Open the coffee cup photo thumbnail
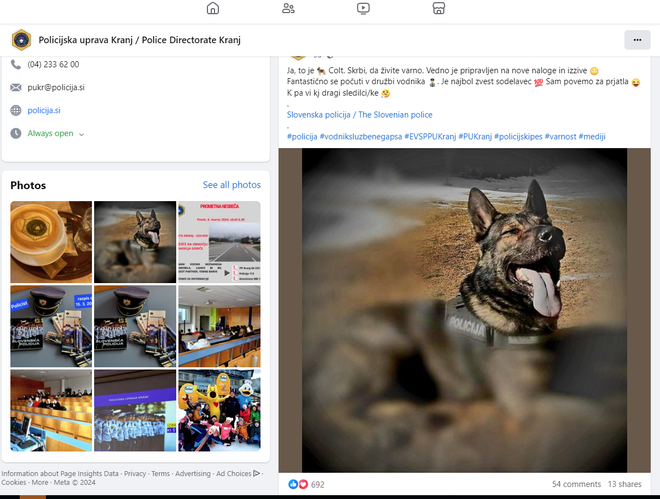The width and height of the screenshot is (660, 499). point(51,242)
